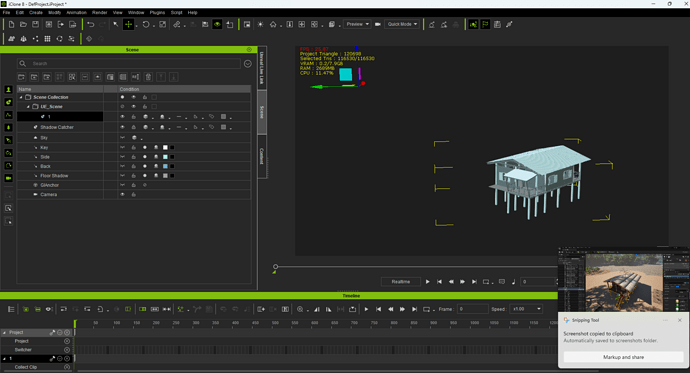Image resolution: width=690 pixels, height=373 pixels.
Task: Collapse the Project track in timeline
Action: click(4, 333)
